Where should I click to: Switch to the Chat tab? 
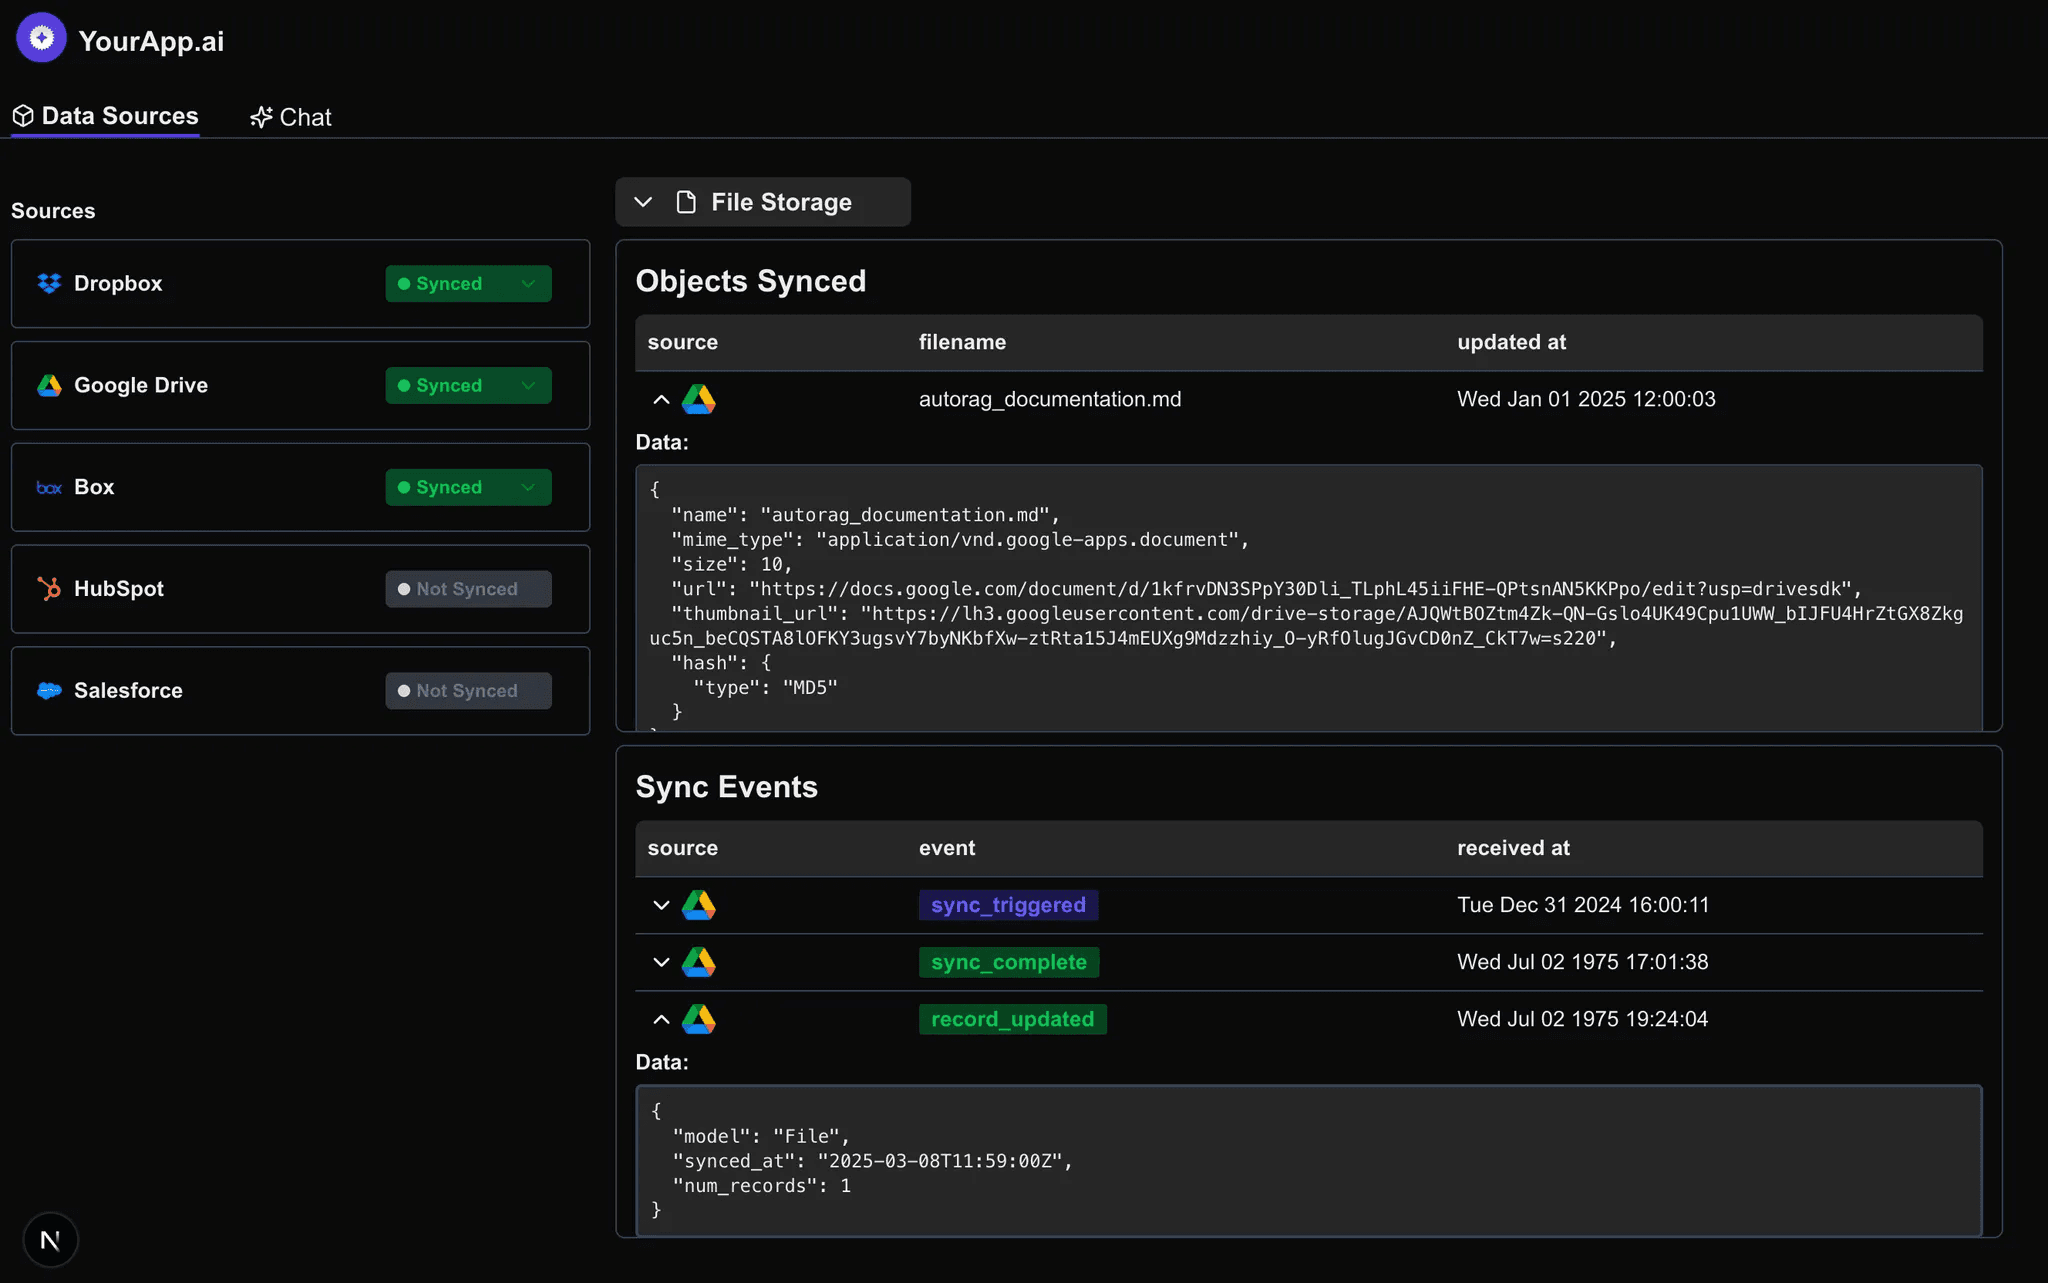click(x=291, y=117)
